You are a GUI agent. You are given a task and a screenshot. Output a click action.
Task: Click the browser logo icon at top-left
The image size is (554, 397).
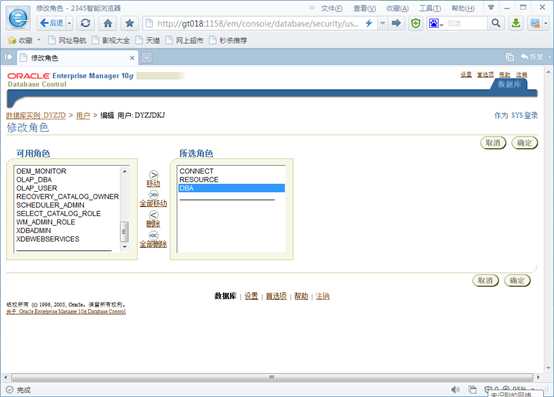pos(18,18)
